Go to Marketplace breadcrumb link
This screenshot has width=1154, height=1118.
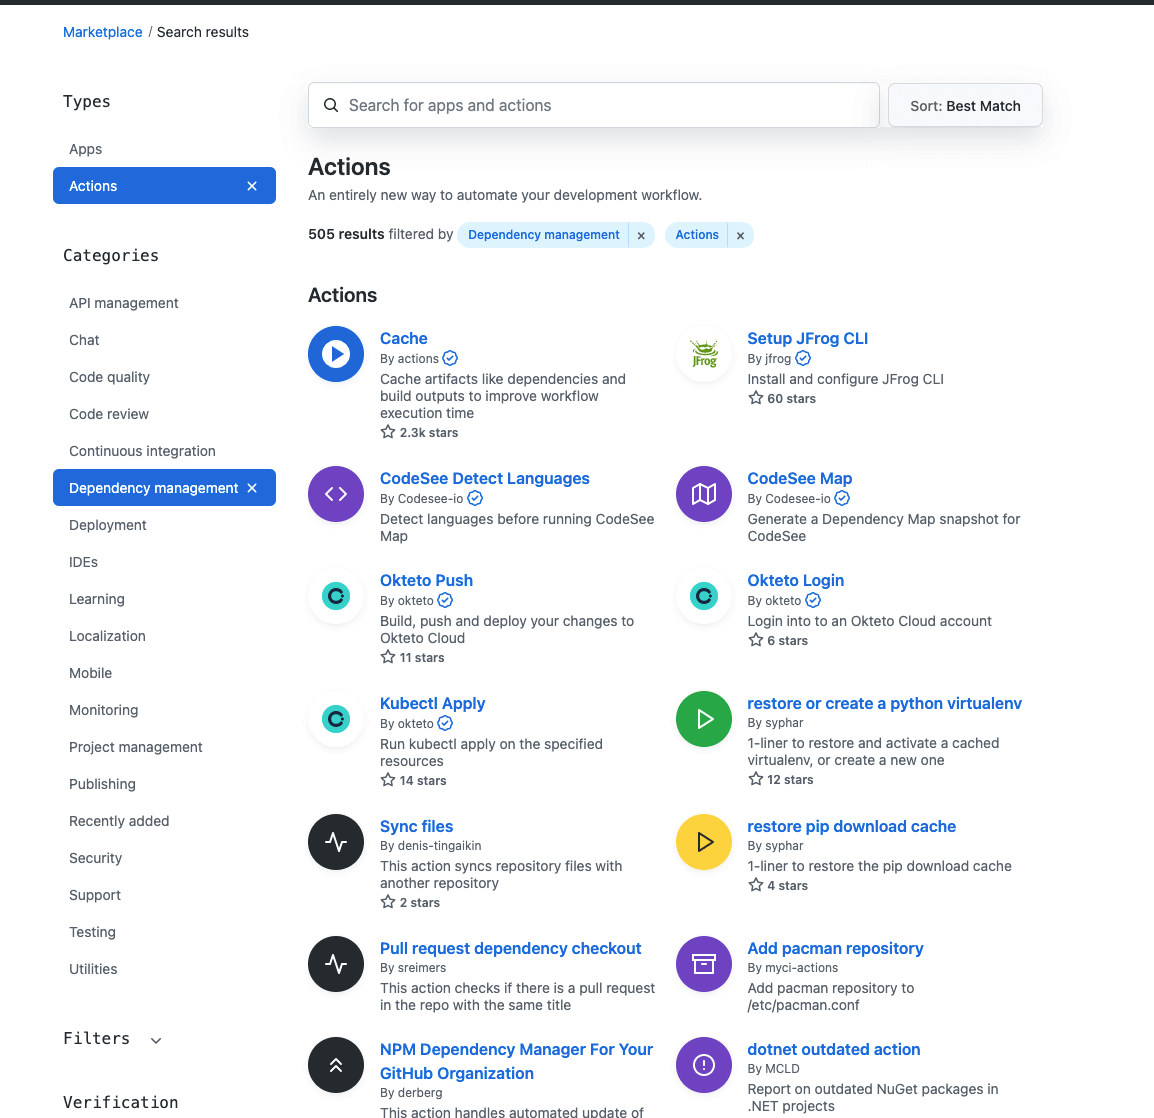pos(103,32)
